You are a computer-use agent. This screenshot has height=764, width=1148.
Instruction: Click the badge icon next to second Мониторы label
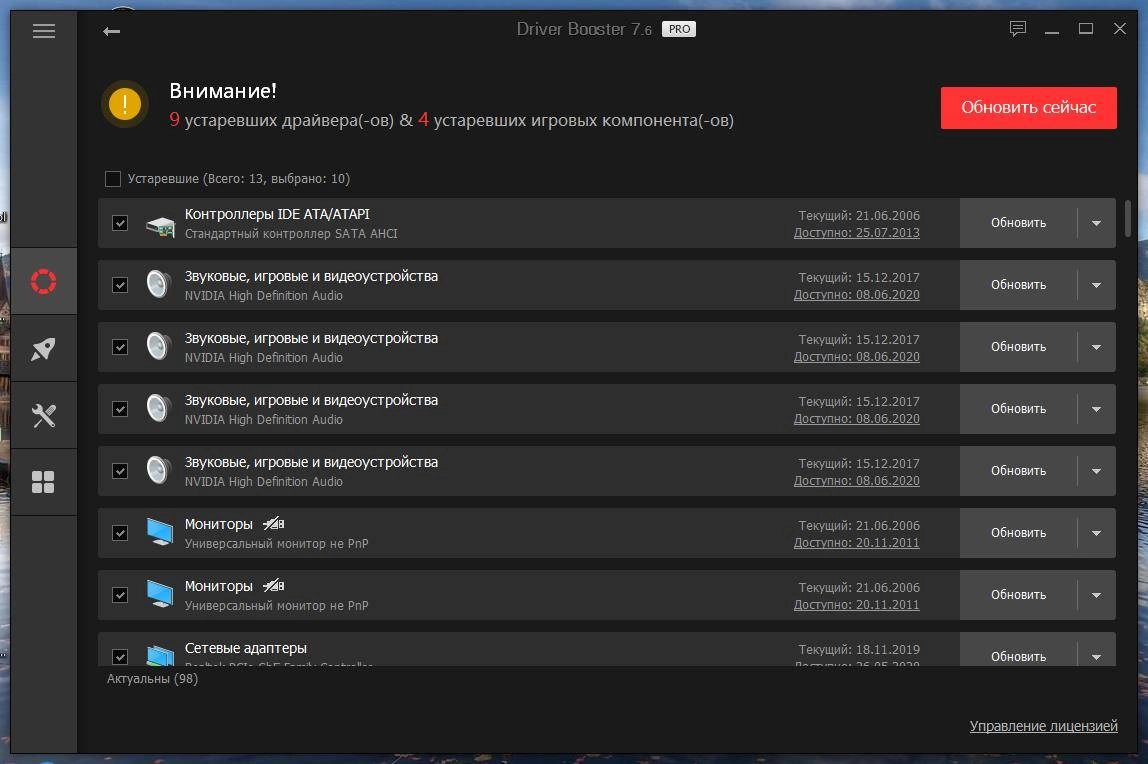tap(274, 586)
